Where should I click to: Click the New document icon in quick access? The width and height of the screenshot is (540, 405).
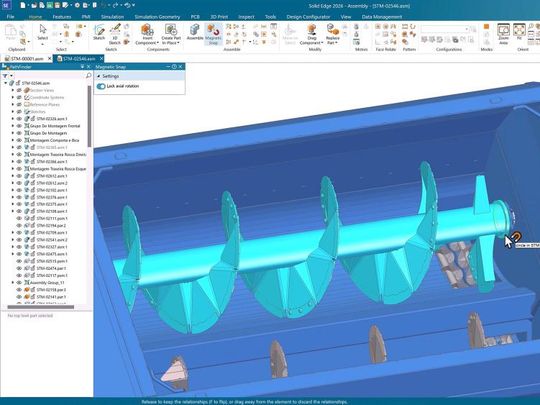(x=23, y=5)
